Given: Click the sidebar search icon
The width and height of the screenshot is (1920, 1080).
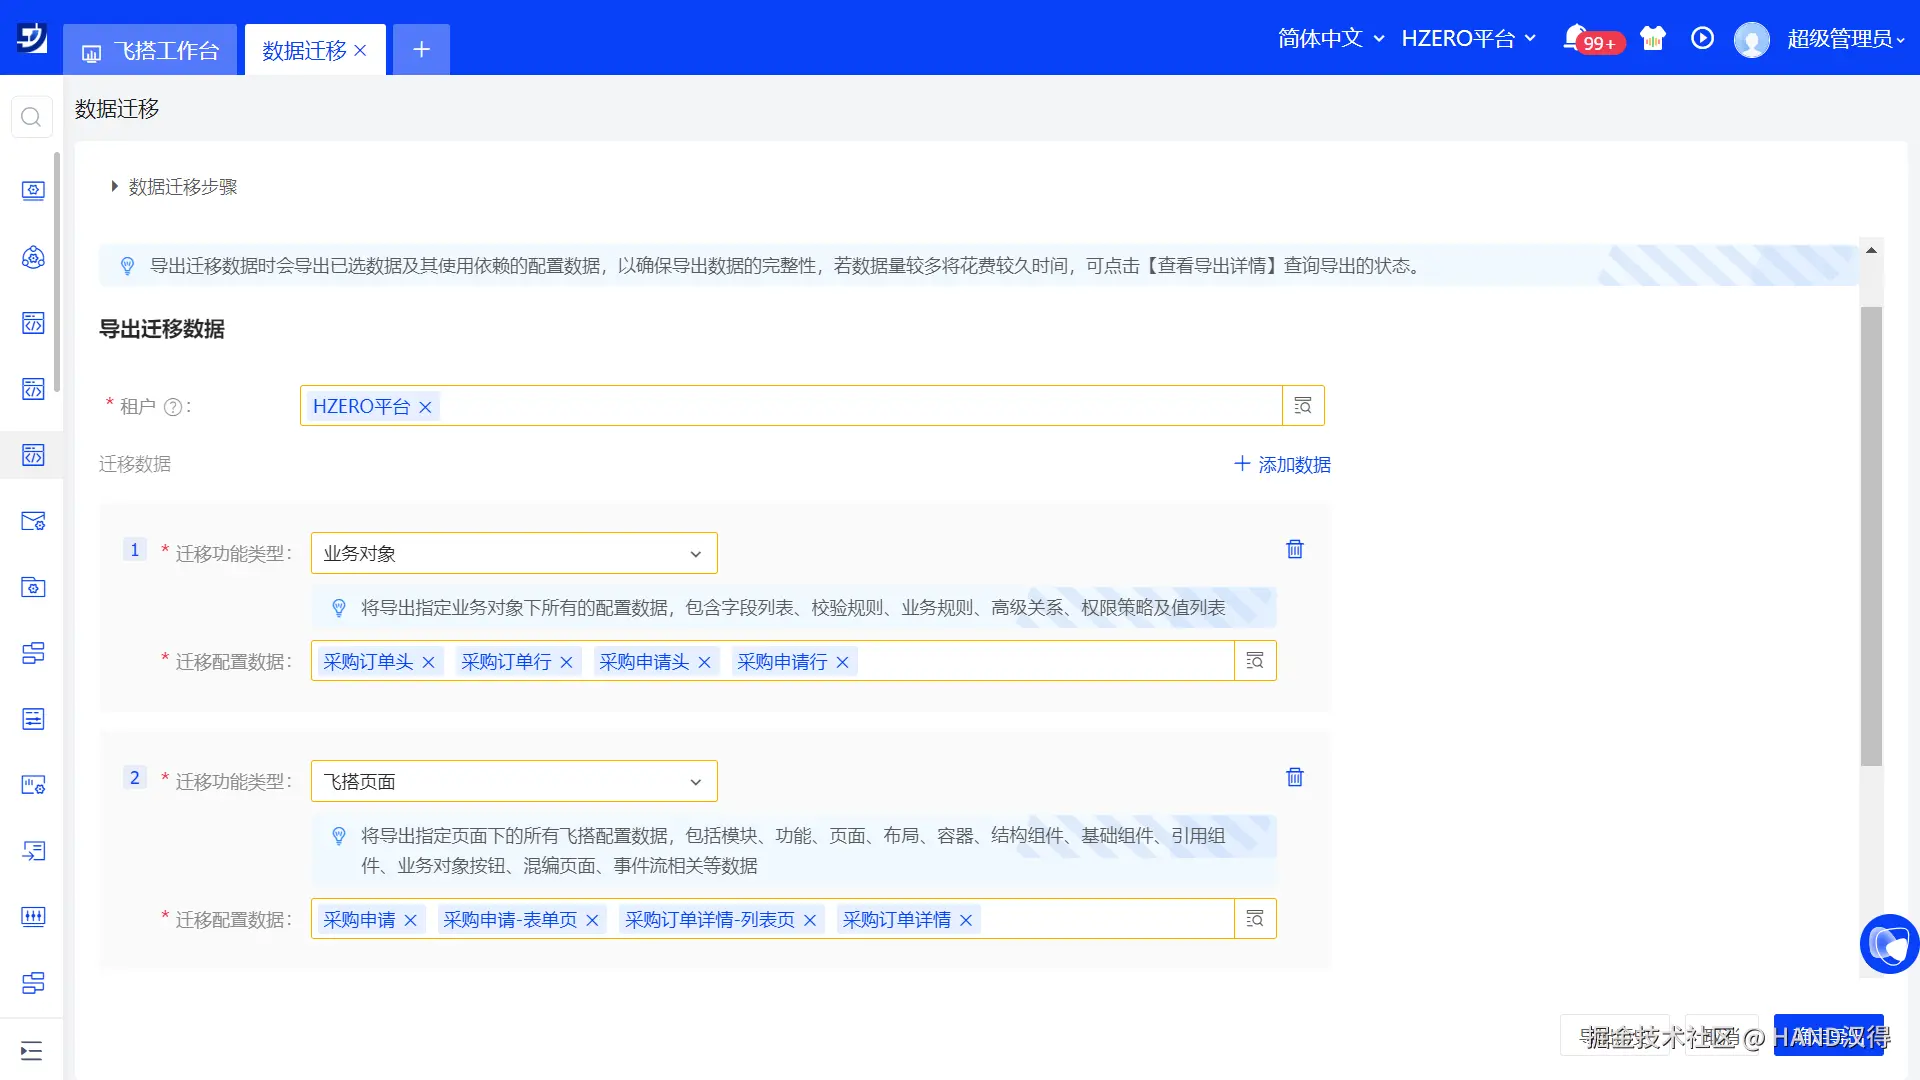Looking at the screenshot, I should (x=31, y=117).
